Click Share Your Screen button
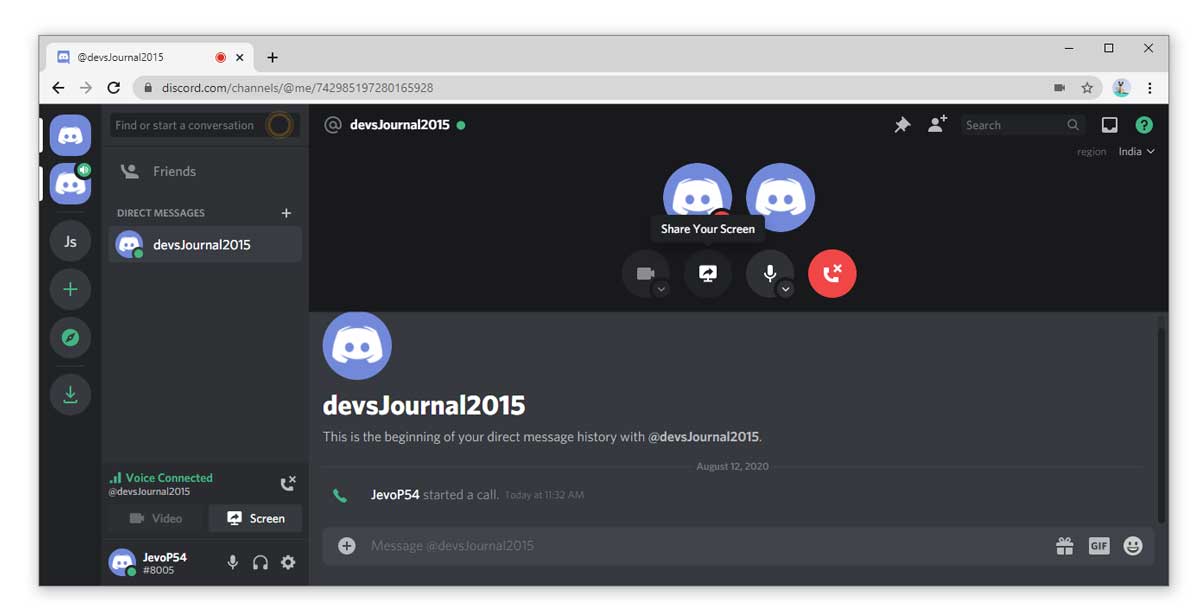The height and width of the screenshot is (612, 1200). 707,273
